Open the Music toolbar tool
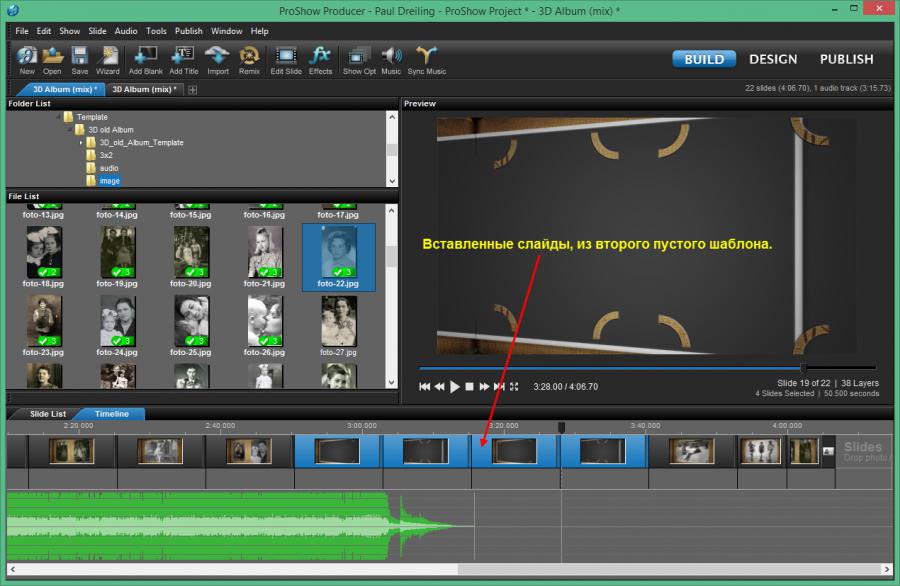The width and height of the screenshot is (900, 586). (x=391, y=60)
